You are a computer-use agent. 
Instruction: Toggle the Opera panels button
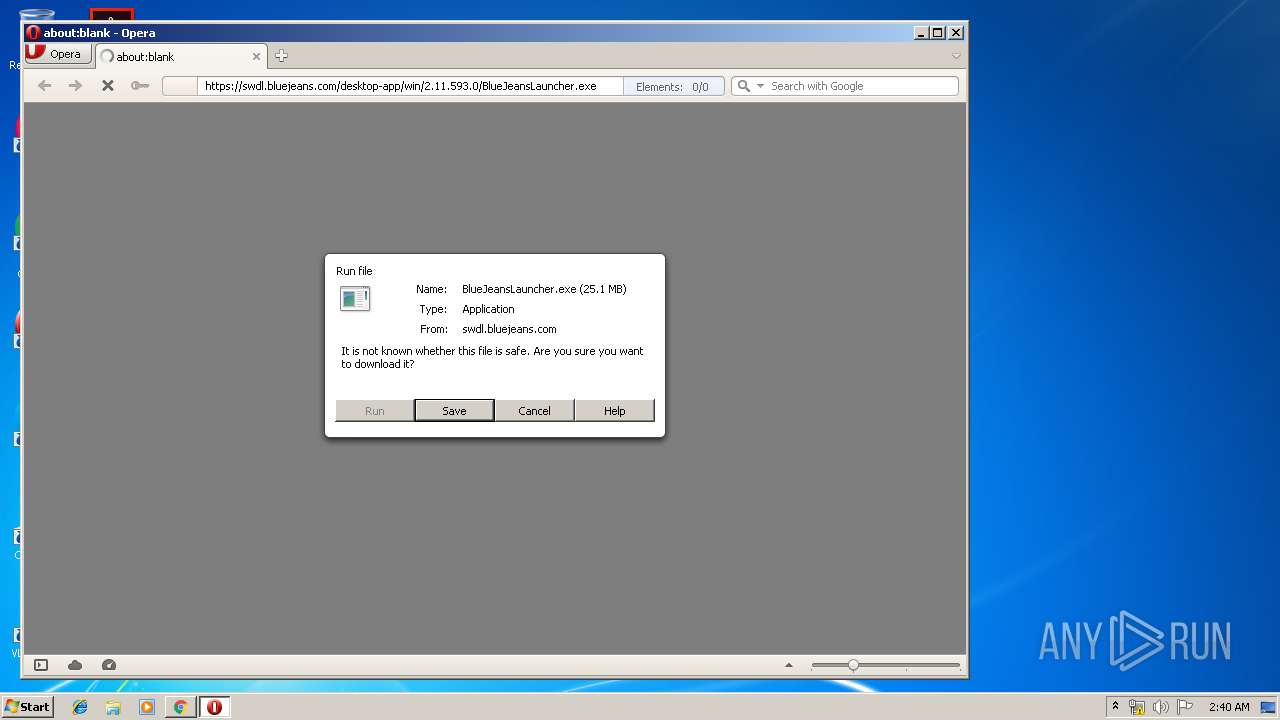click(x=41, y=665)
